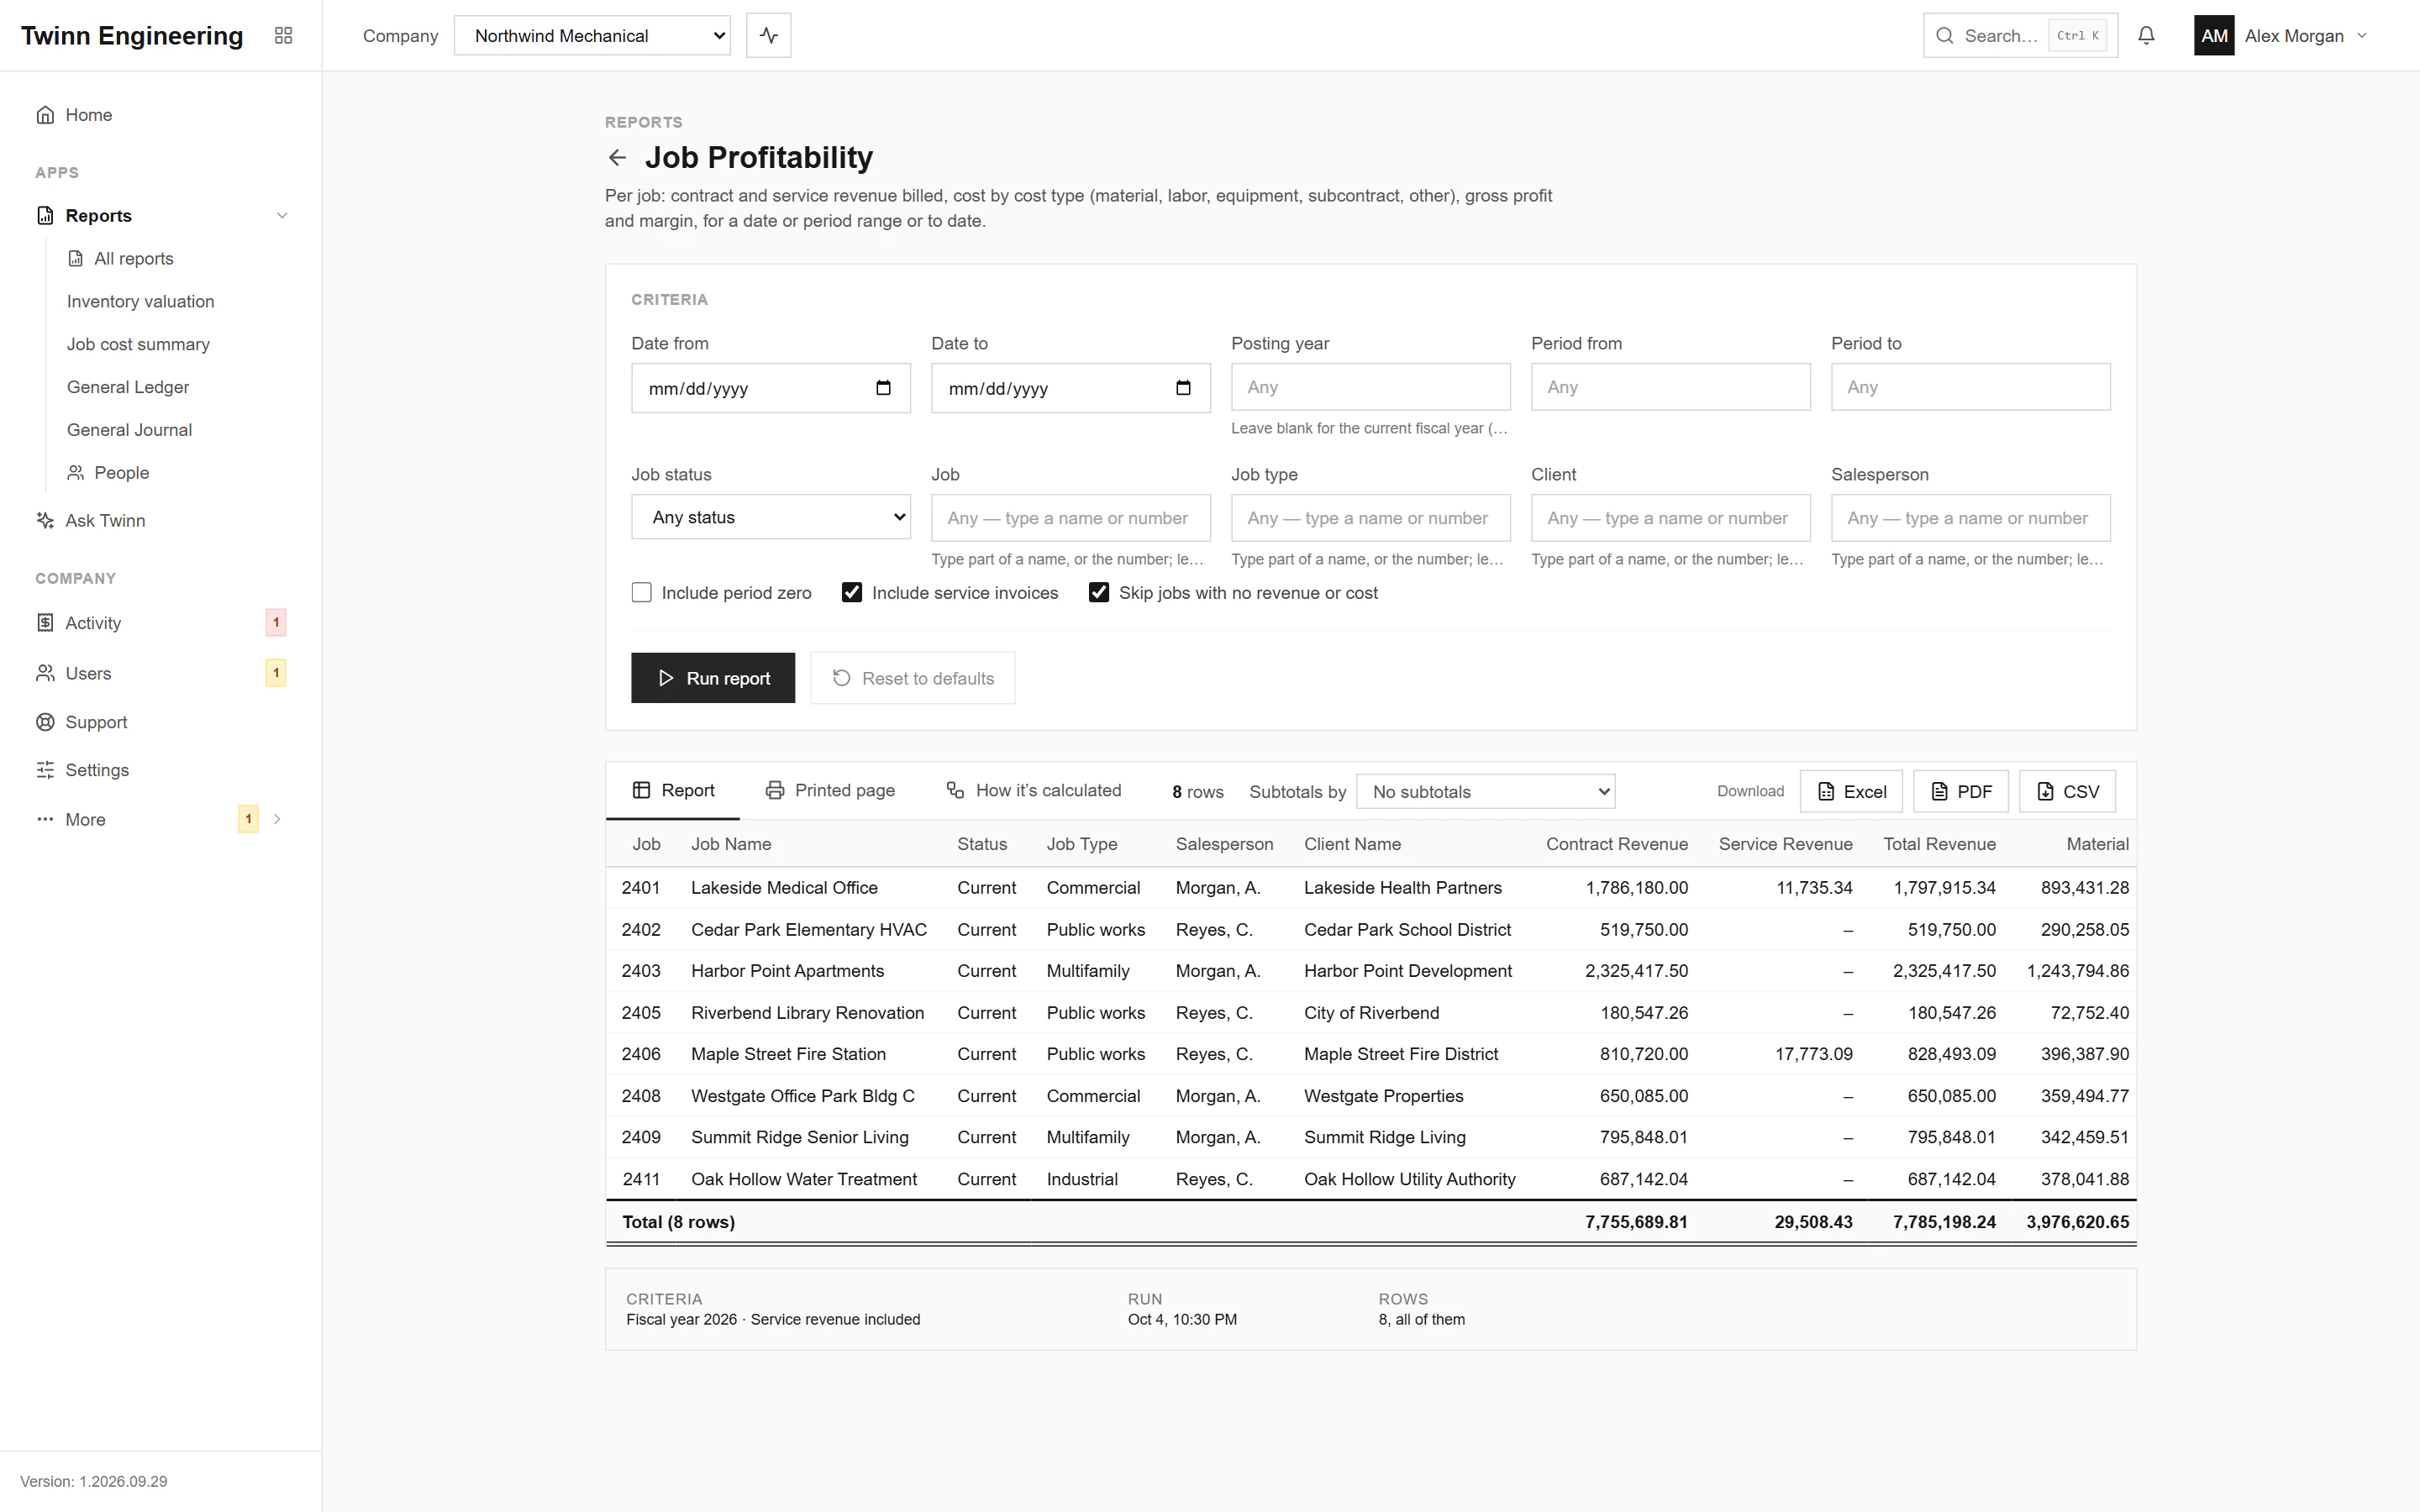Click the Posting year field

pos(1370,388)
